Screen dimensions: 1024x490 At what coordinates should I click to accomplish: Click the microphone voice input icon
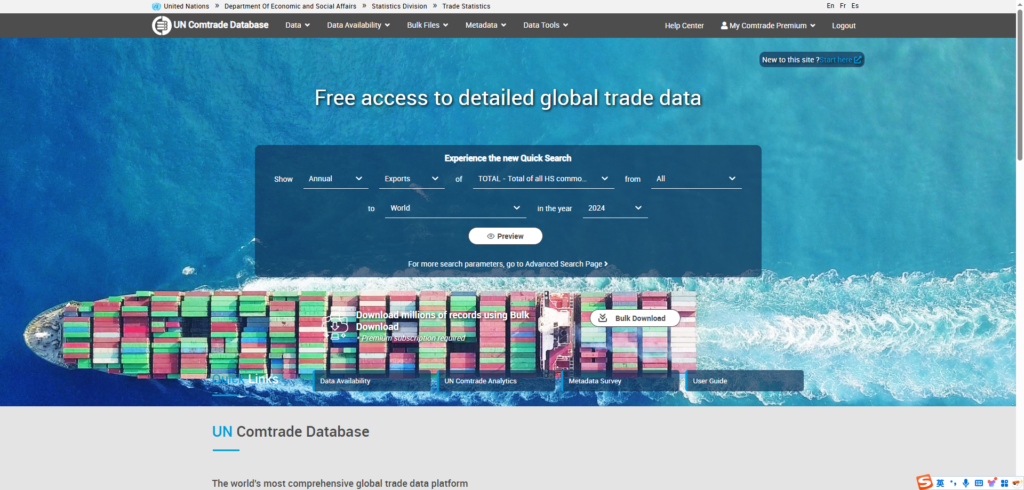(966, 483)
